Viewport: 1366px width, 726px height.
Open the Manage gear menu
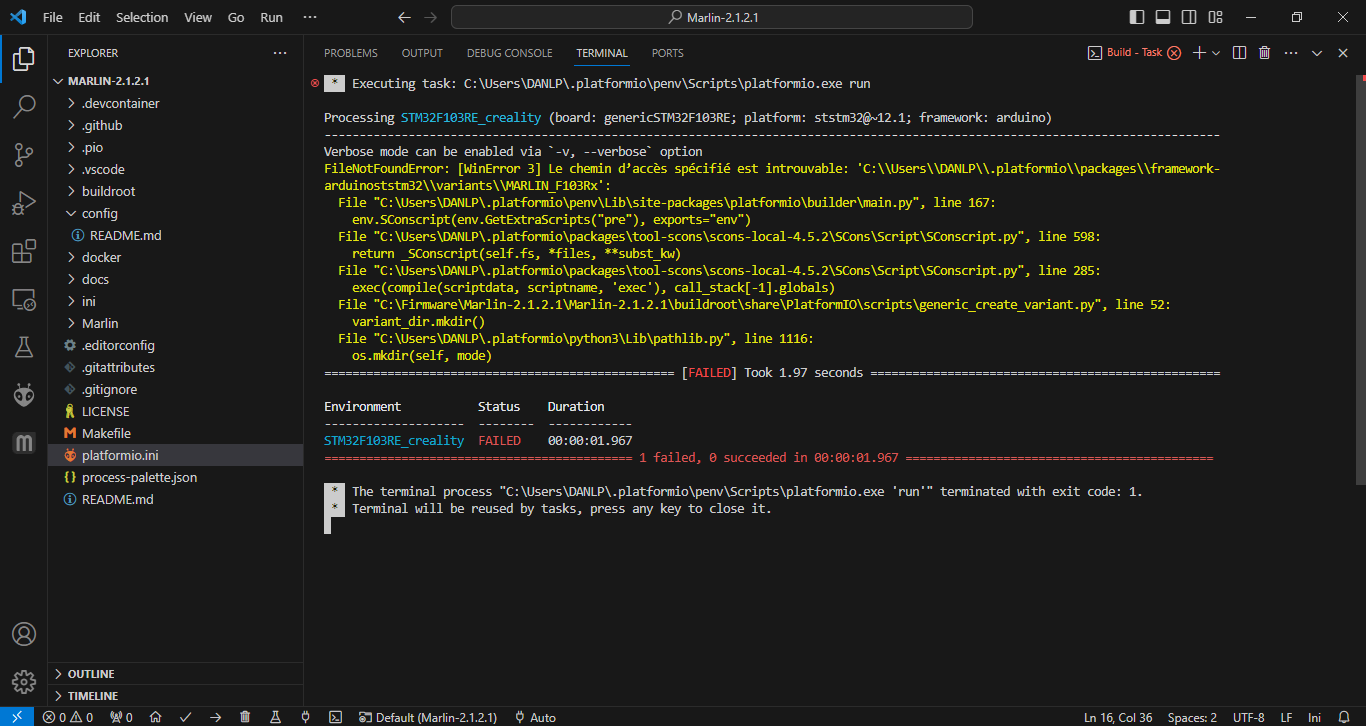(24, 682)
